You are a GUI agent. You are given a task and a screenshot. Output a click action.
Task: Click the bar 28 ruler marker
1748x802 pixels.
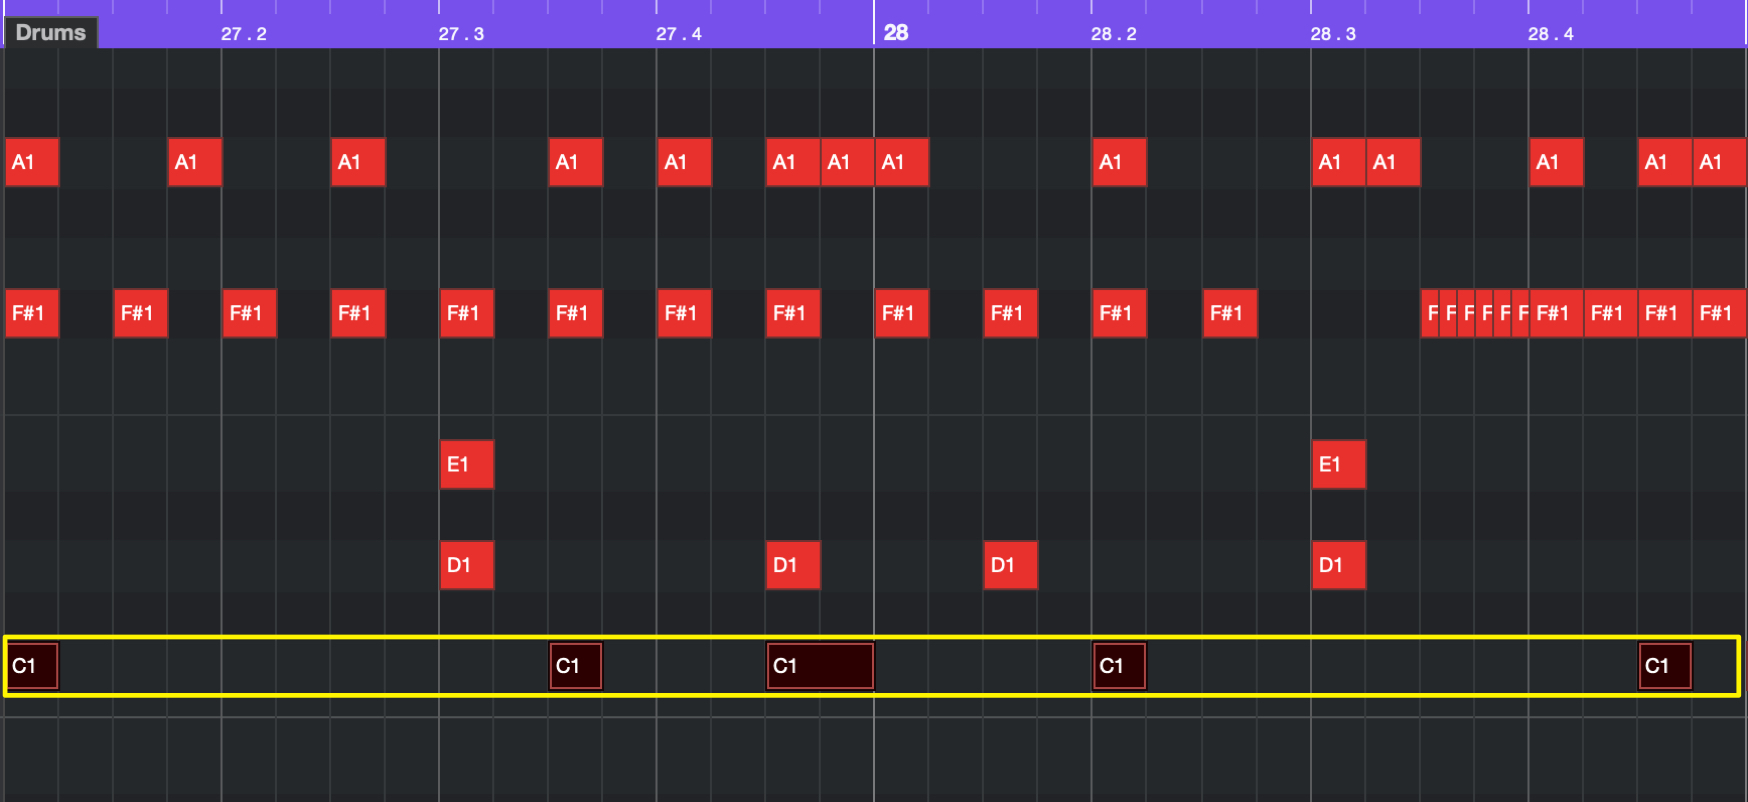(896, 32)
